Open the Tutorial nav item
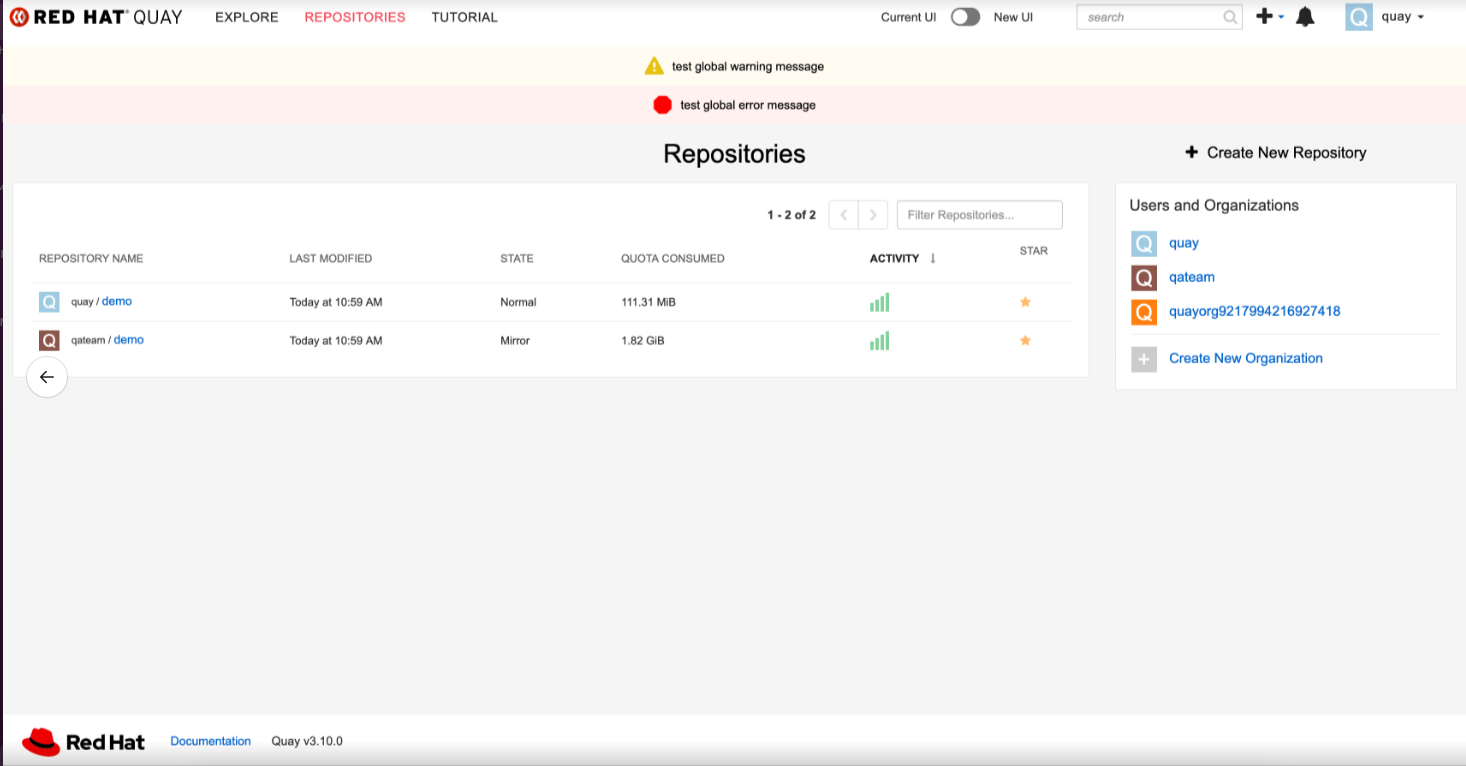This screenshot has width=1466, height=766. 464,17
